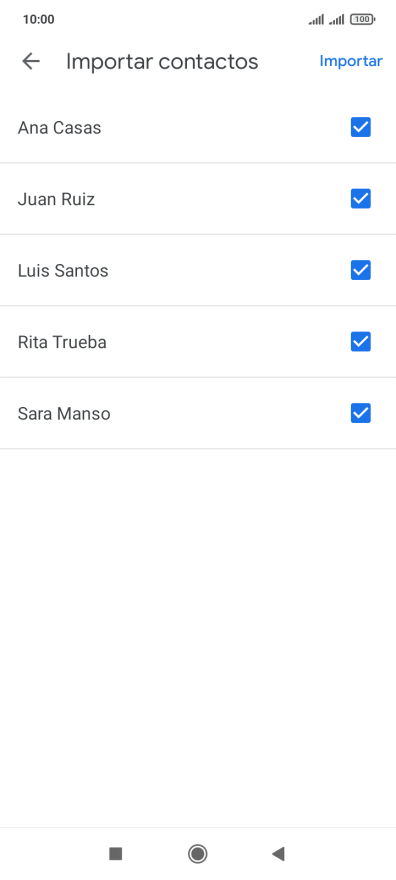Toggle the Sara Manso checkbox
This screenshot has width=396, height=880.
tap(361, 414)
